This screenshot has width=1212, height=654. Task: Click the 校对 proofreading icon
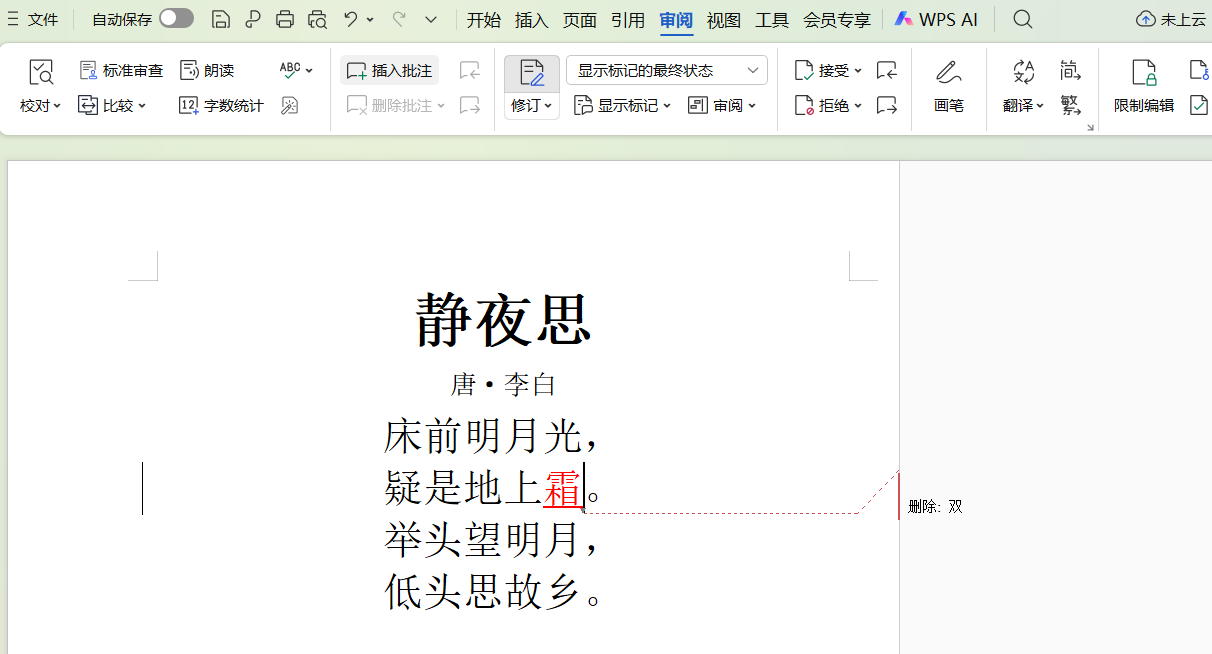pos(41,73)
